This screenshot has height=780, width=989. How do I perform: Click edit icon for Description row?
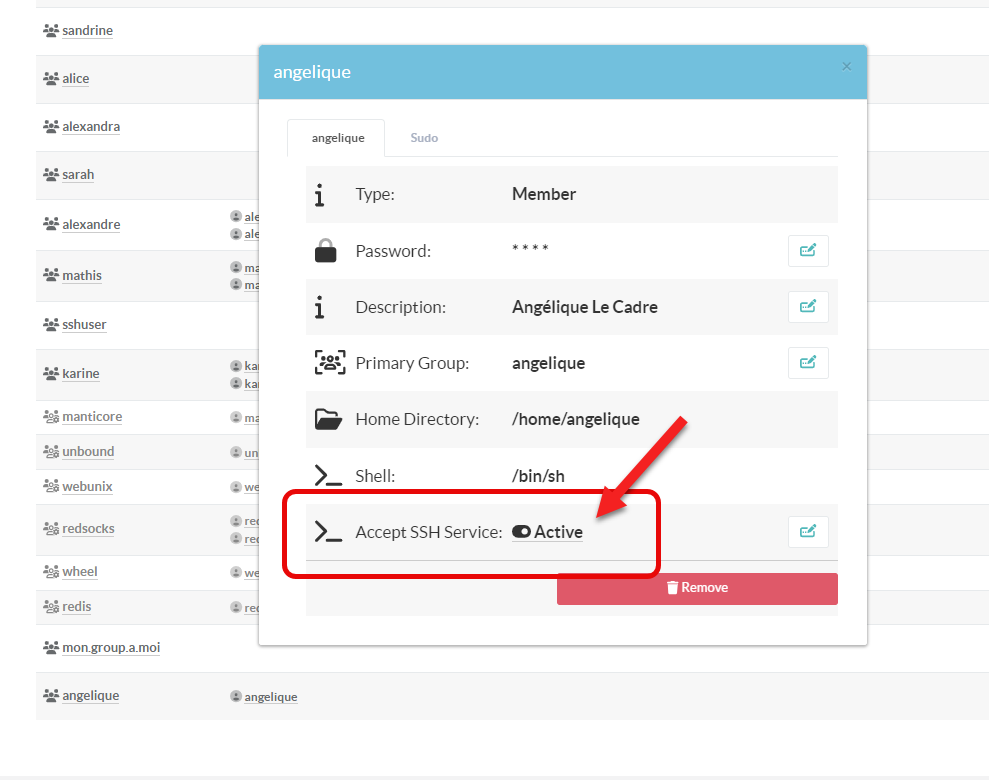pyautogui.click(x=808, y=307)
